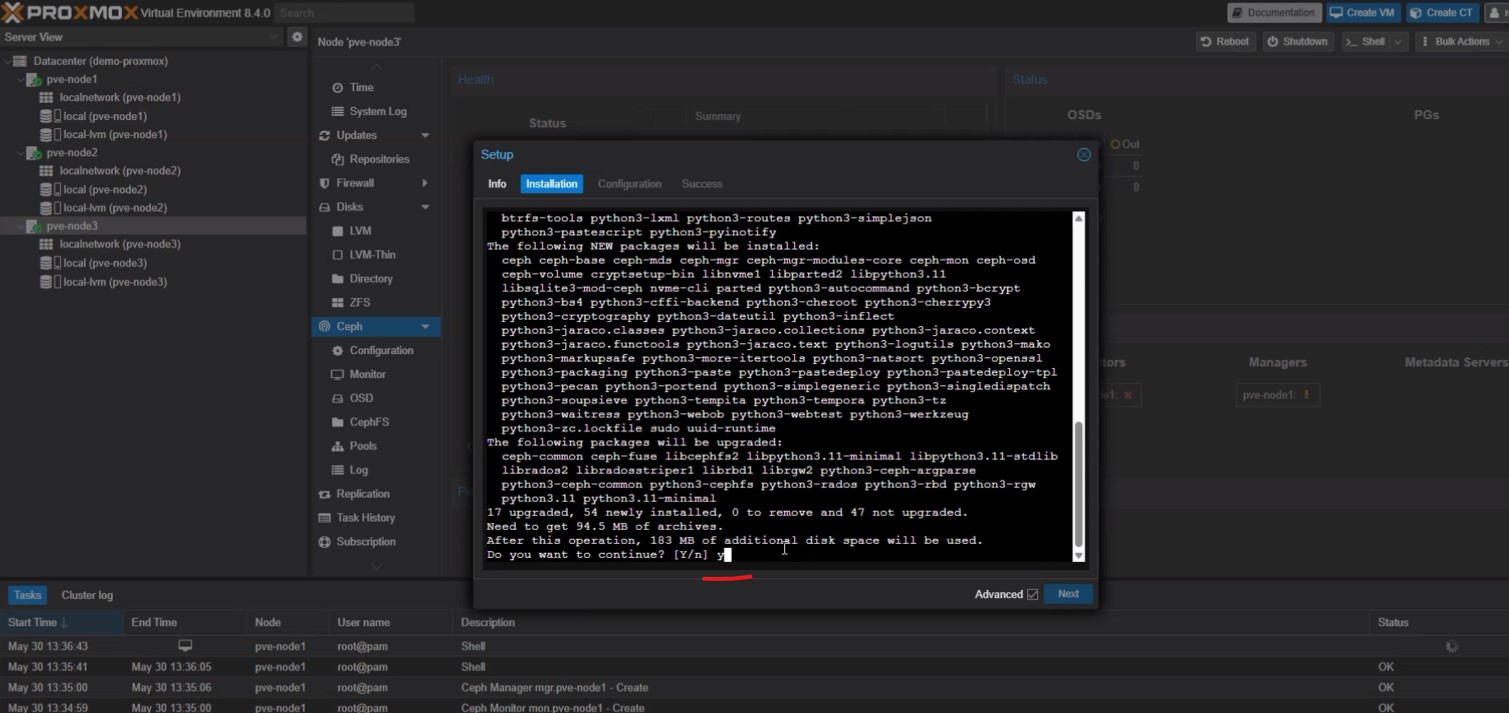View the Replication panel
The height and width of the screenshot is (713, 1509).
pos(364,493)
